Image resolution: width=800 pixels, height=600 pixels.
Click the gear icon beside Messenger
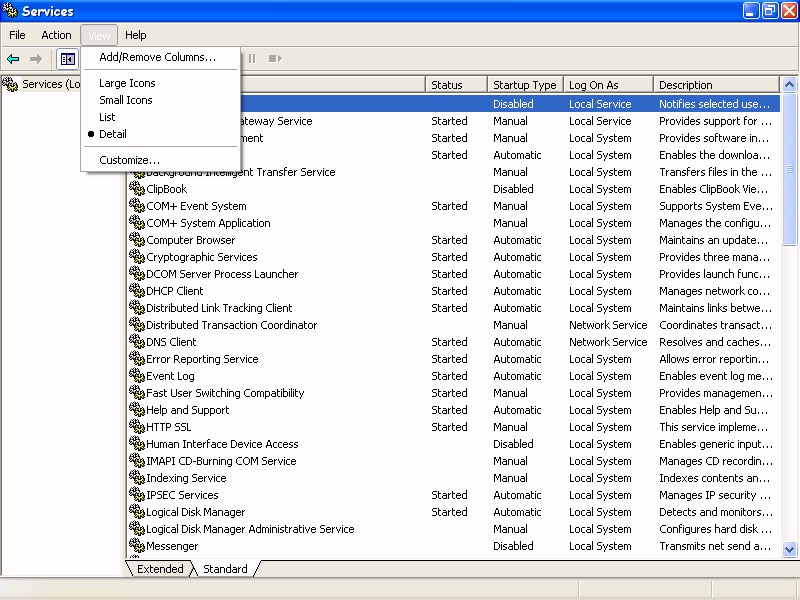click(137, 546)
